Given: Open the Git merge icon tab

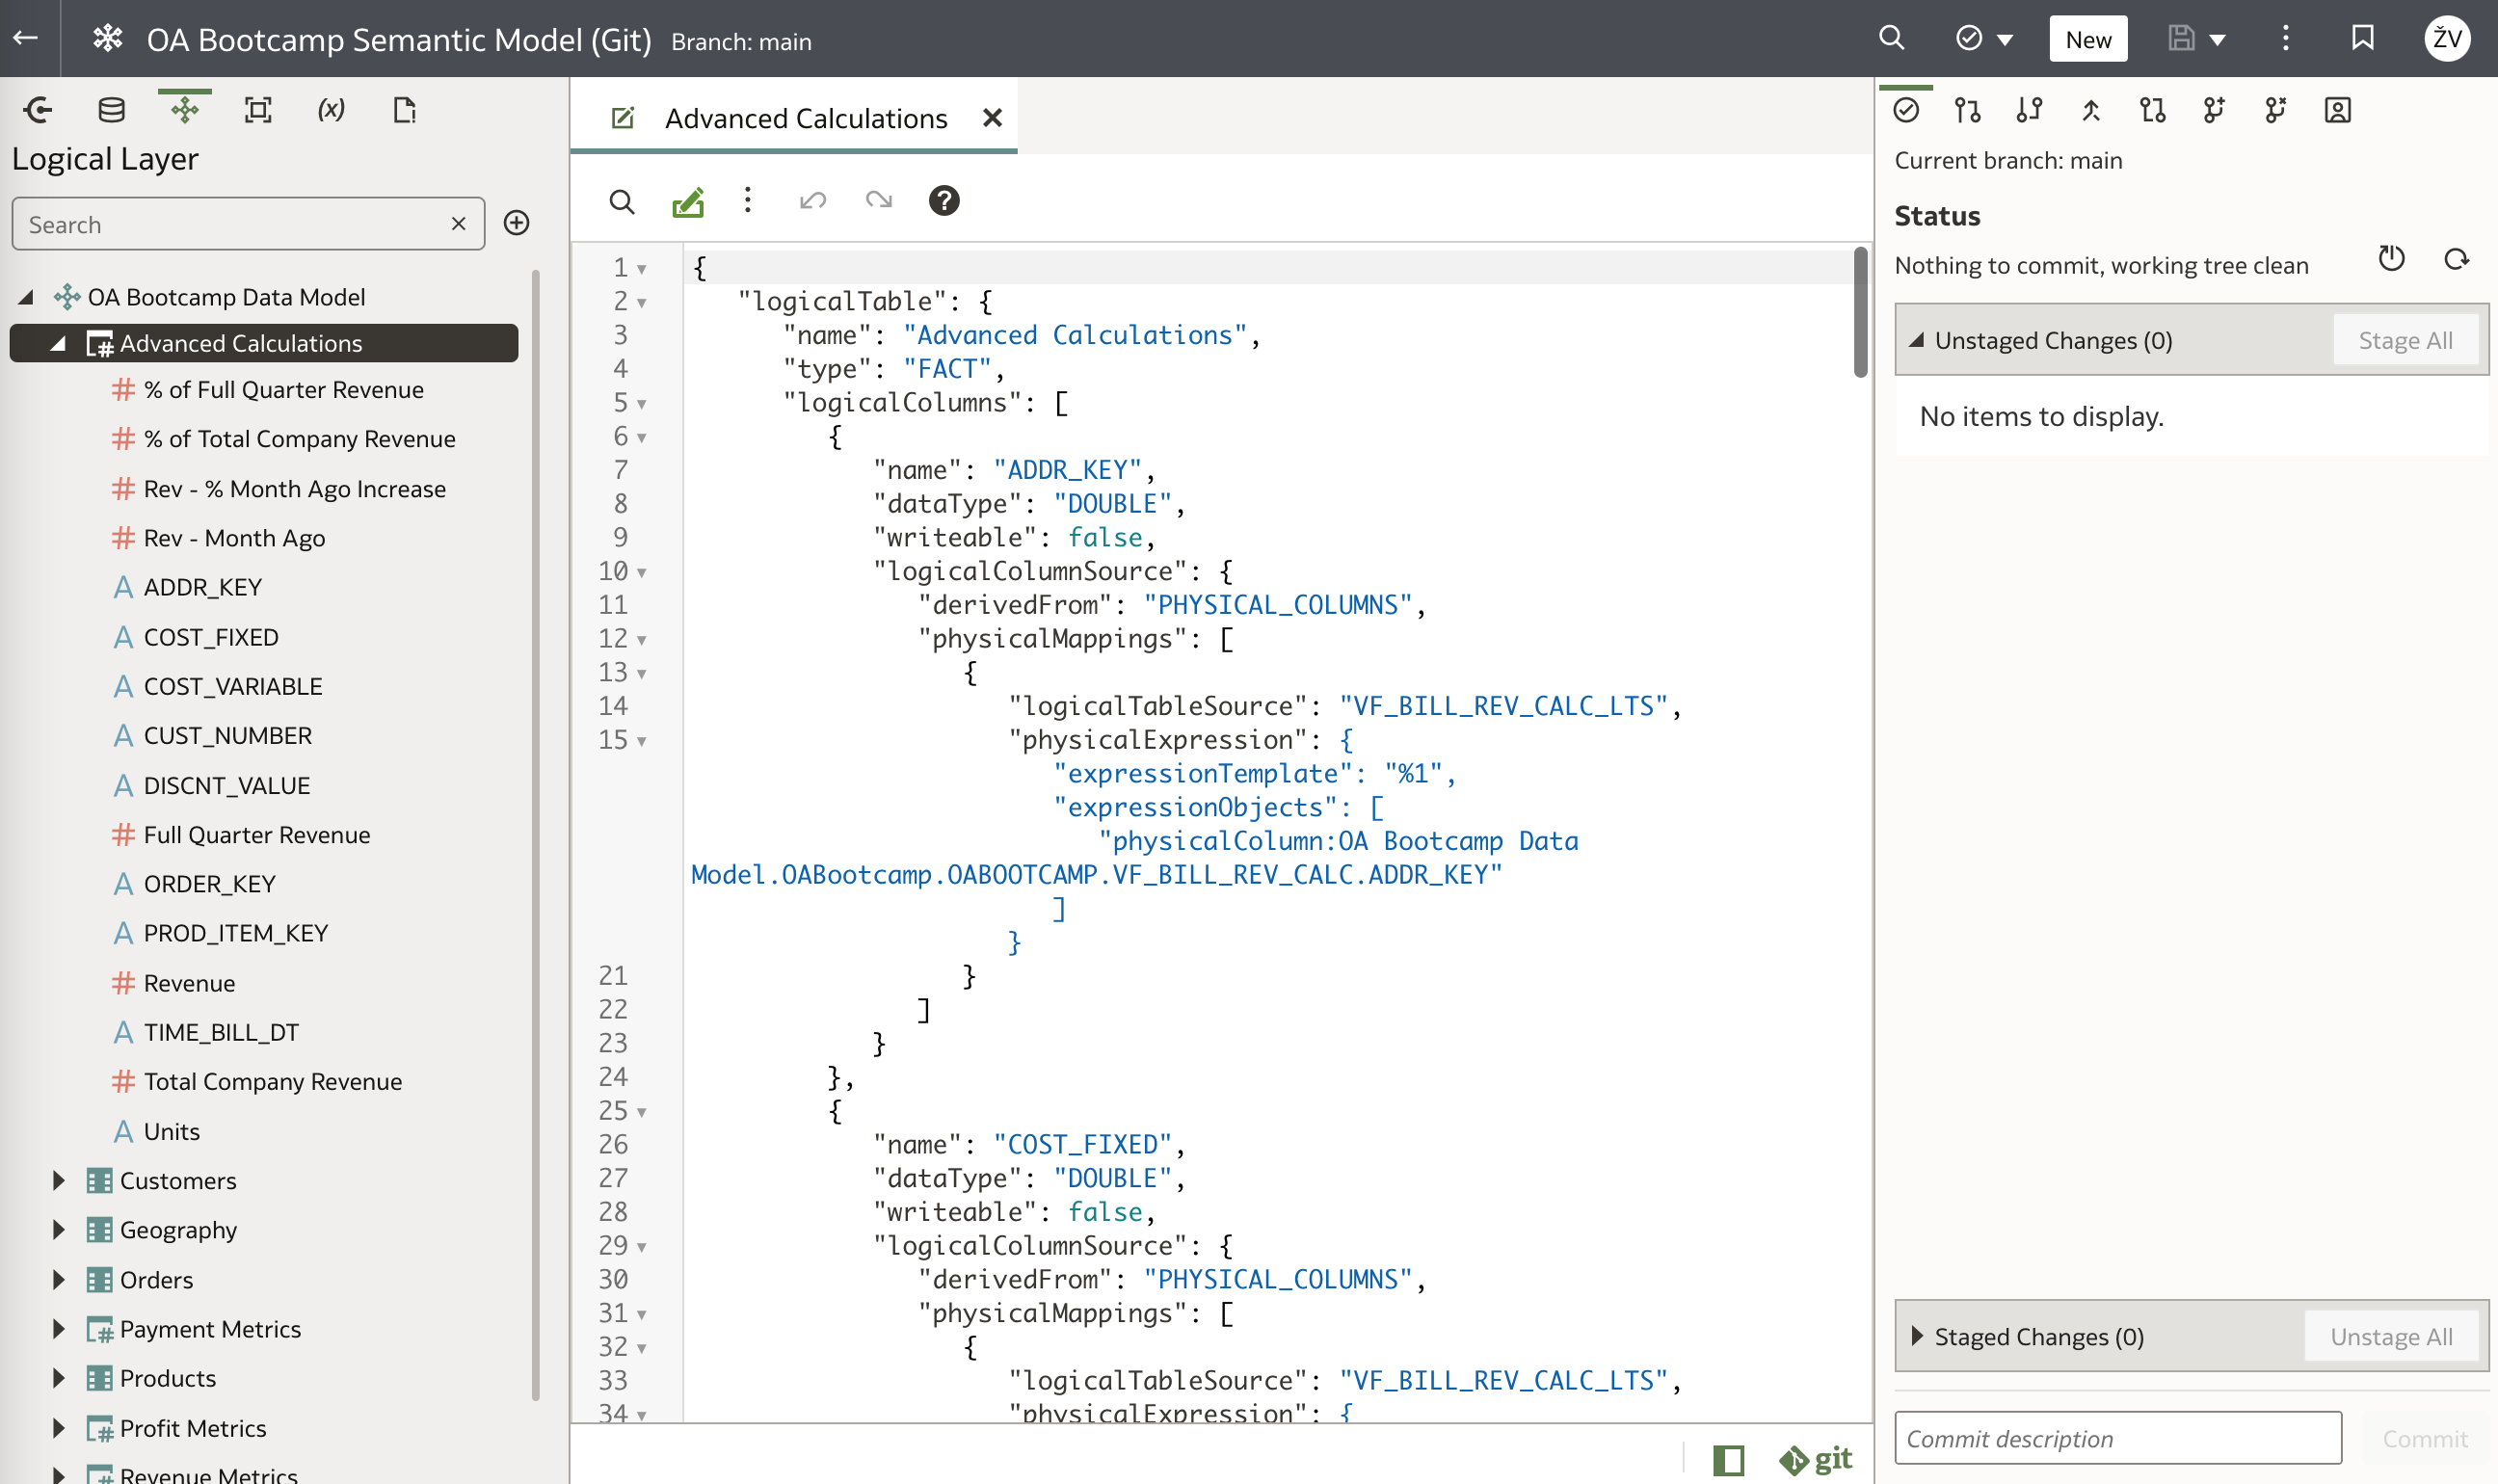Looking at the screenshot, I should click(2091, 110).
